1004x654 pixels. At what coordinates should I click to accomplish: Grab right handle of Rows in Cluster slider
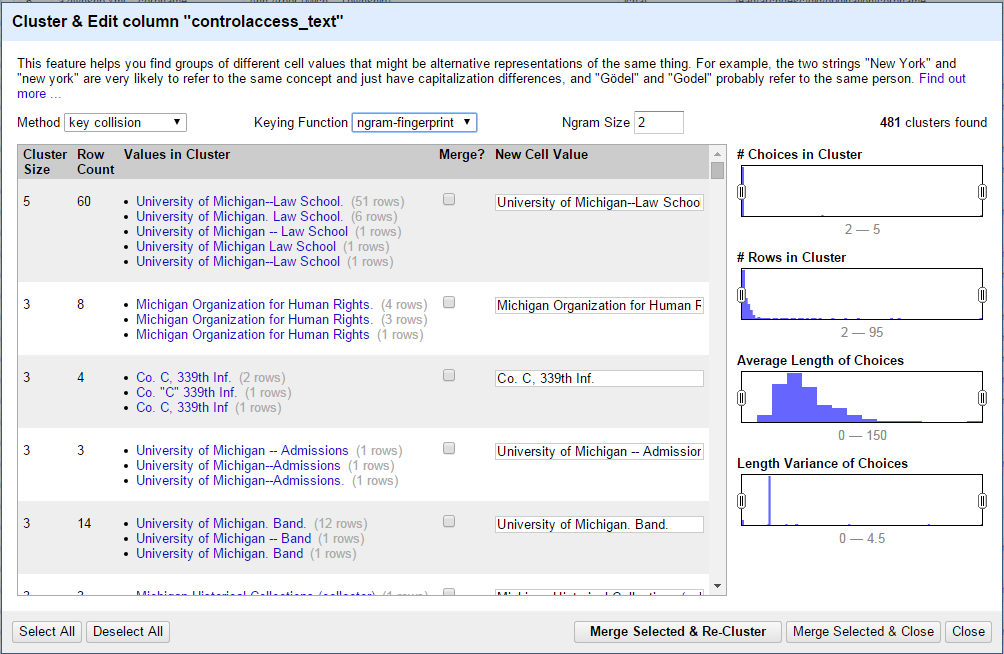click(x=982, y=295)
